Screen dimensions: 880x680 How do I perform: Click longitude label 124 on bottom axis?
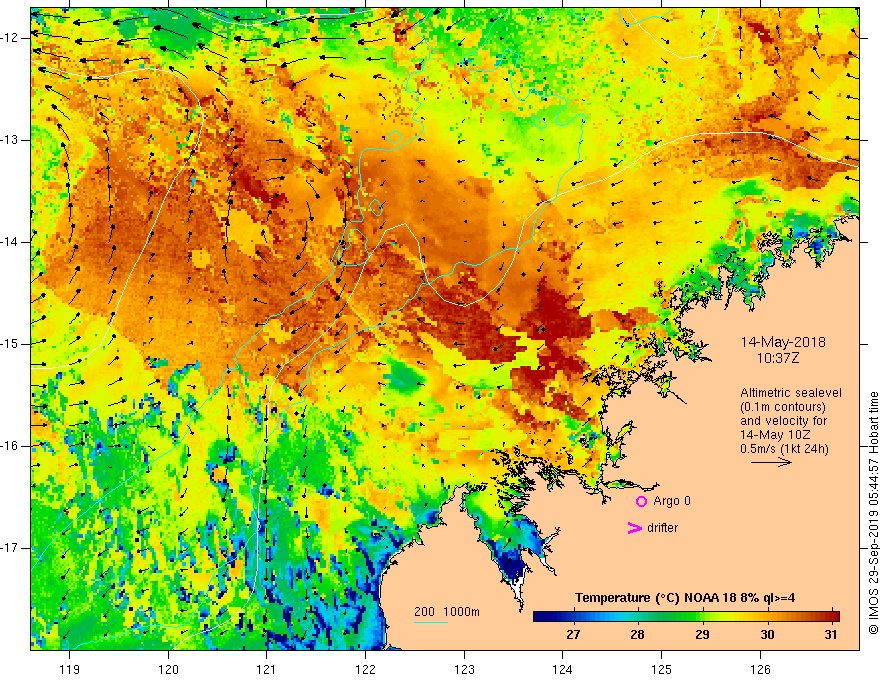tap(563, 670)
